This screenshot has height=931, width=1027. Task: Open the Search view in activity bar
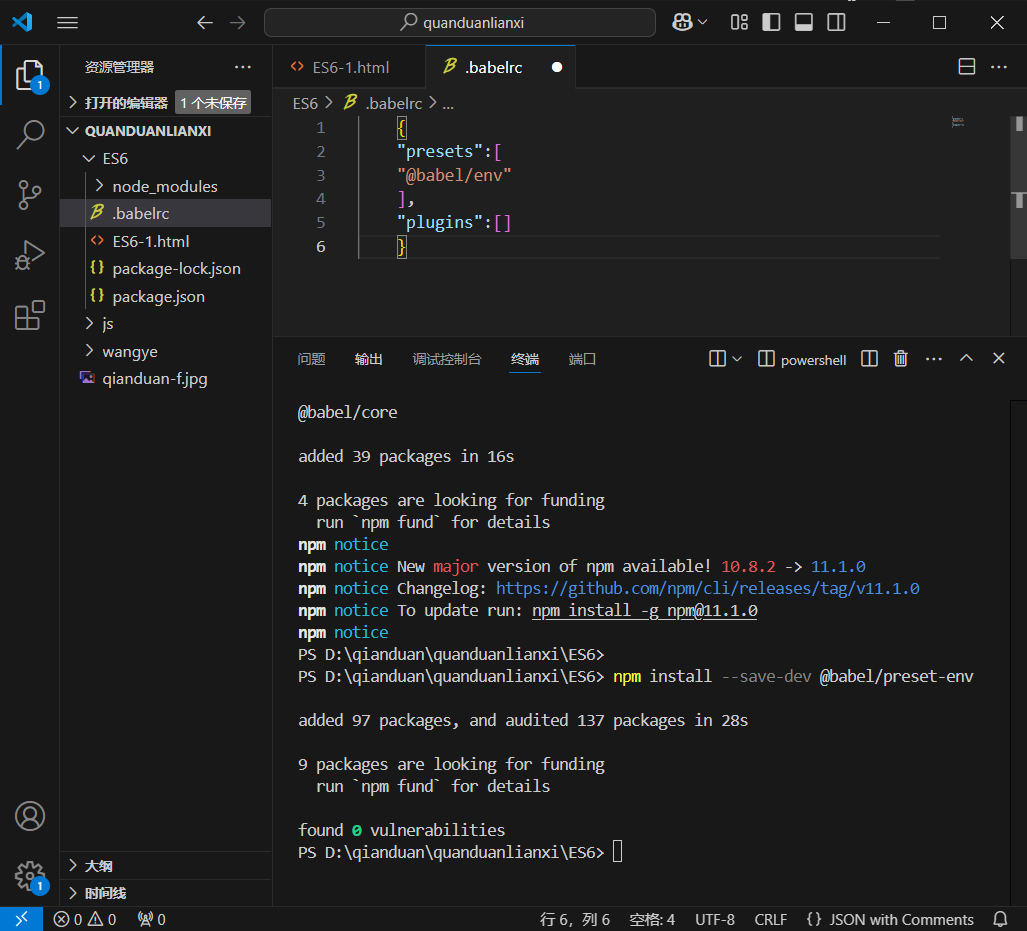point(30,134)
